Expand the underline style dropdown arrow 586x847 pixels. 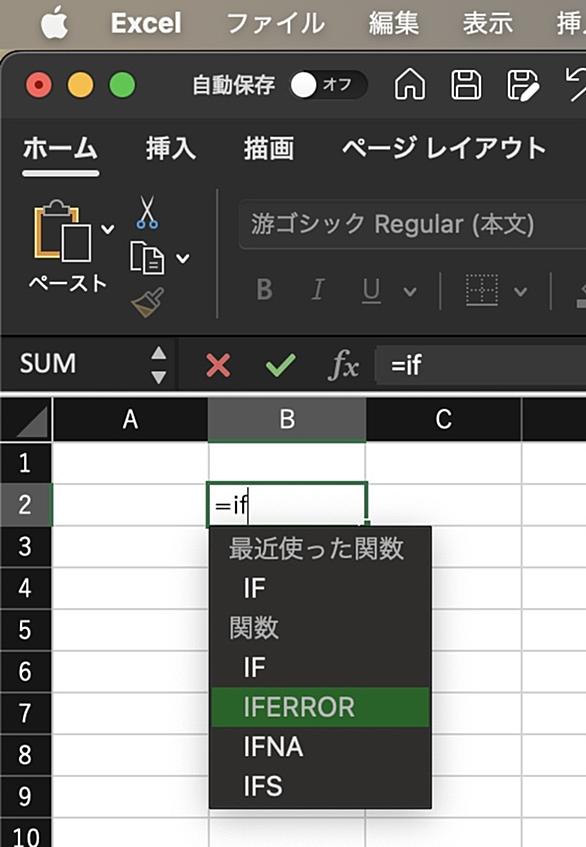tap(410, 292)
